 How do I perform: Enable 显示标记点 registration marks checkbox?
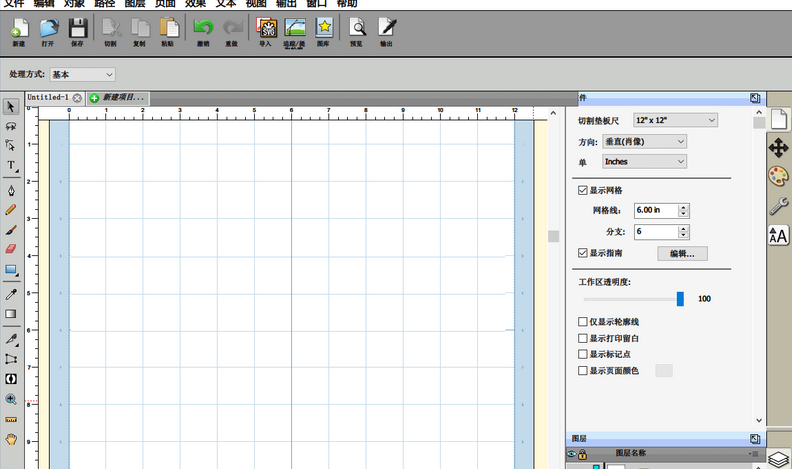click(x=582, y=354)
